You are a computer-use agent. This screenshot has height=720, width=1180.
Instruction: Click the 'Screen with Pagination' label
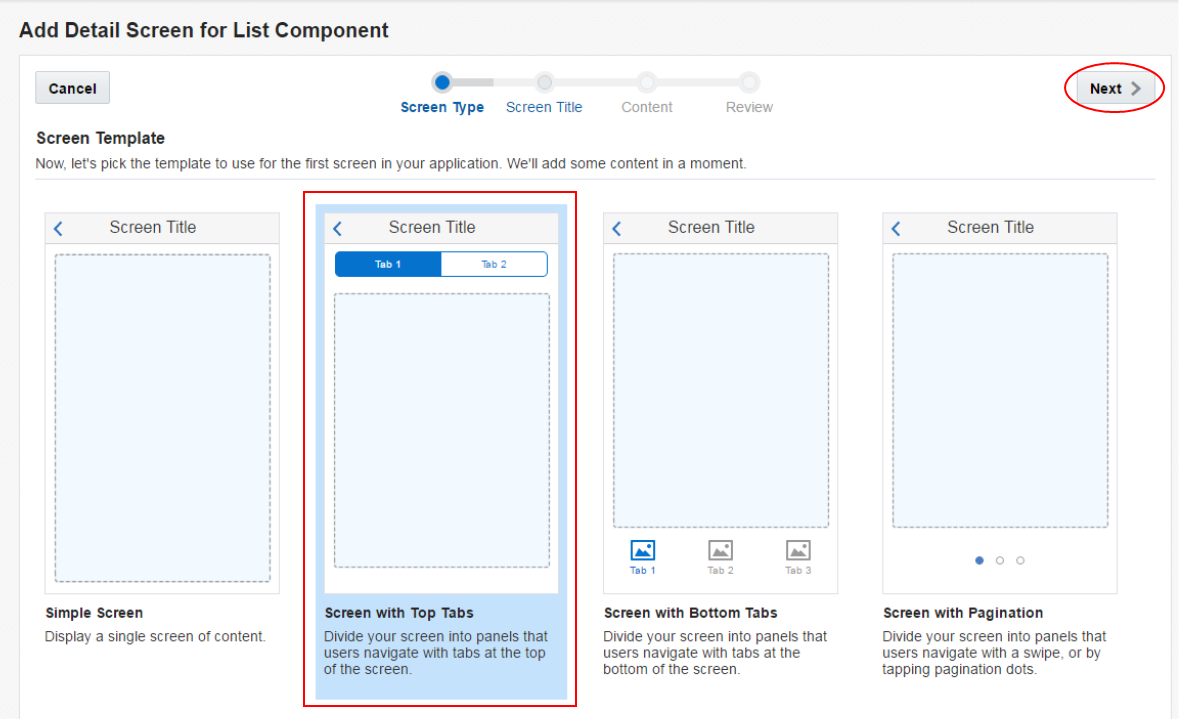coord(963,613)
